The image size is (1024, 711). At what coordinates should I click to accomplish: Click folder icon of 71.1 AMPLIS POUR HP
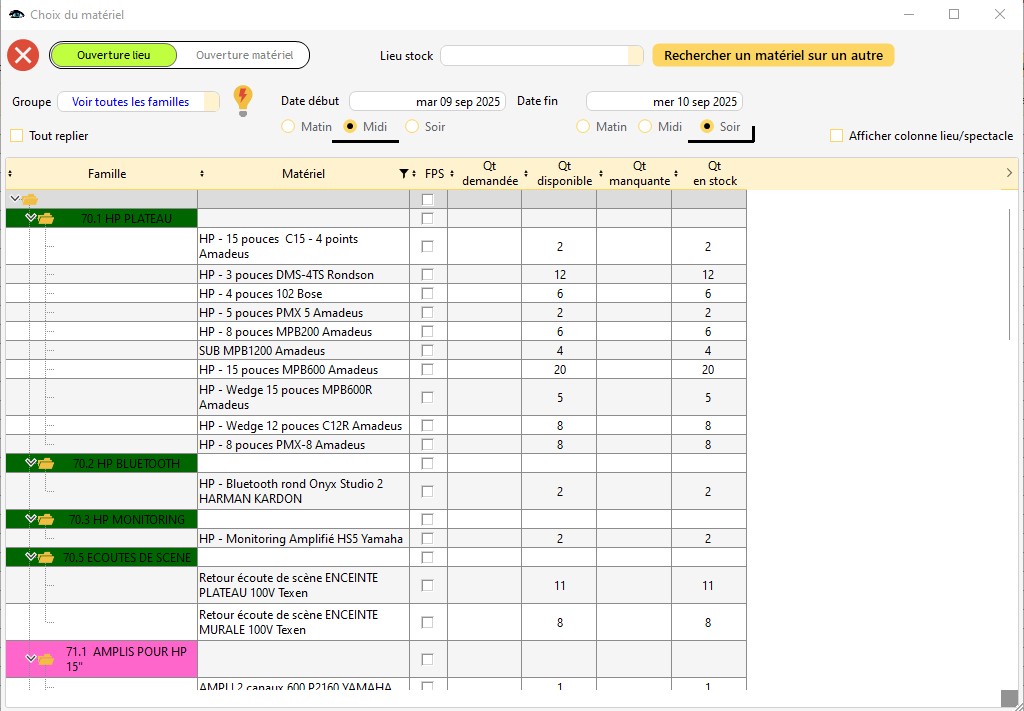coord(46,659)
